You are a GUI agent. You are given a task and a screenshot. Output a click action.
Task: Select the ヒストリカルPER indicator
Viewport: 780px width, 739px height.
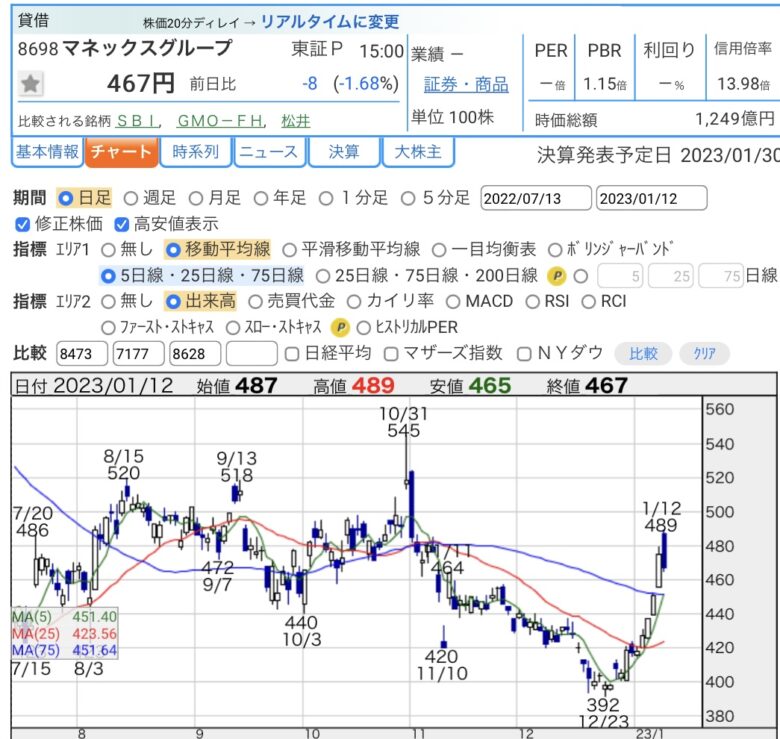tap(364, 328)
